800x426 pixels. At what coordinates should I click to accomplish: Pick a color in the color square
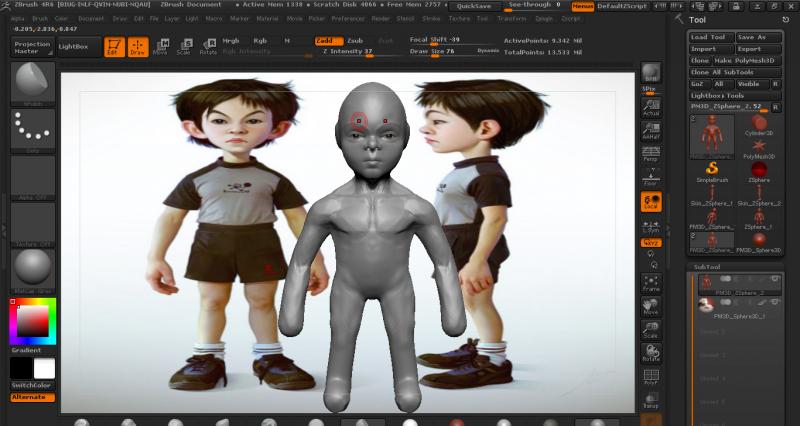tap(33, 321)
